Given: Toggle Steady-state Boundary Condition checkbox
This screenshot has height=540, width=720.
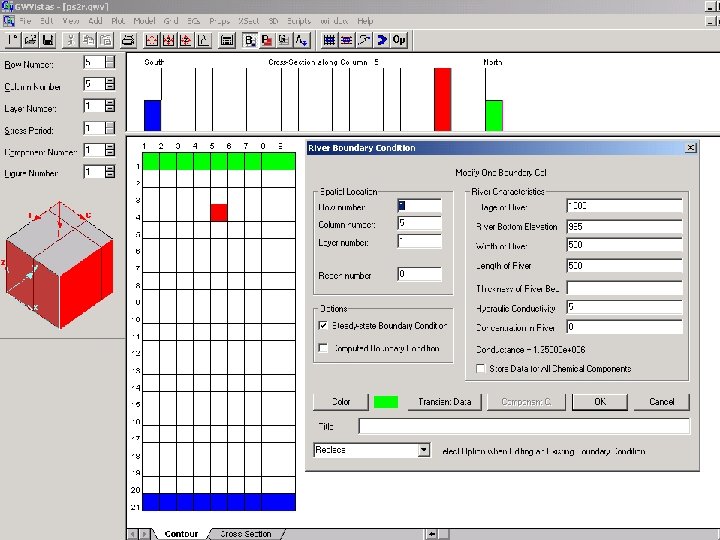Looking at the screenshot, I should [x=323, y=326].
